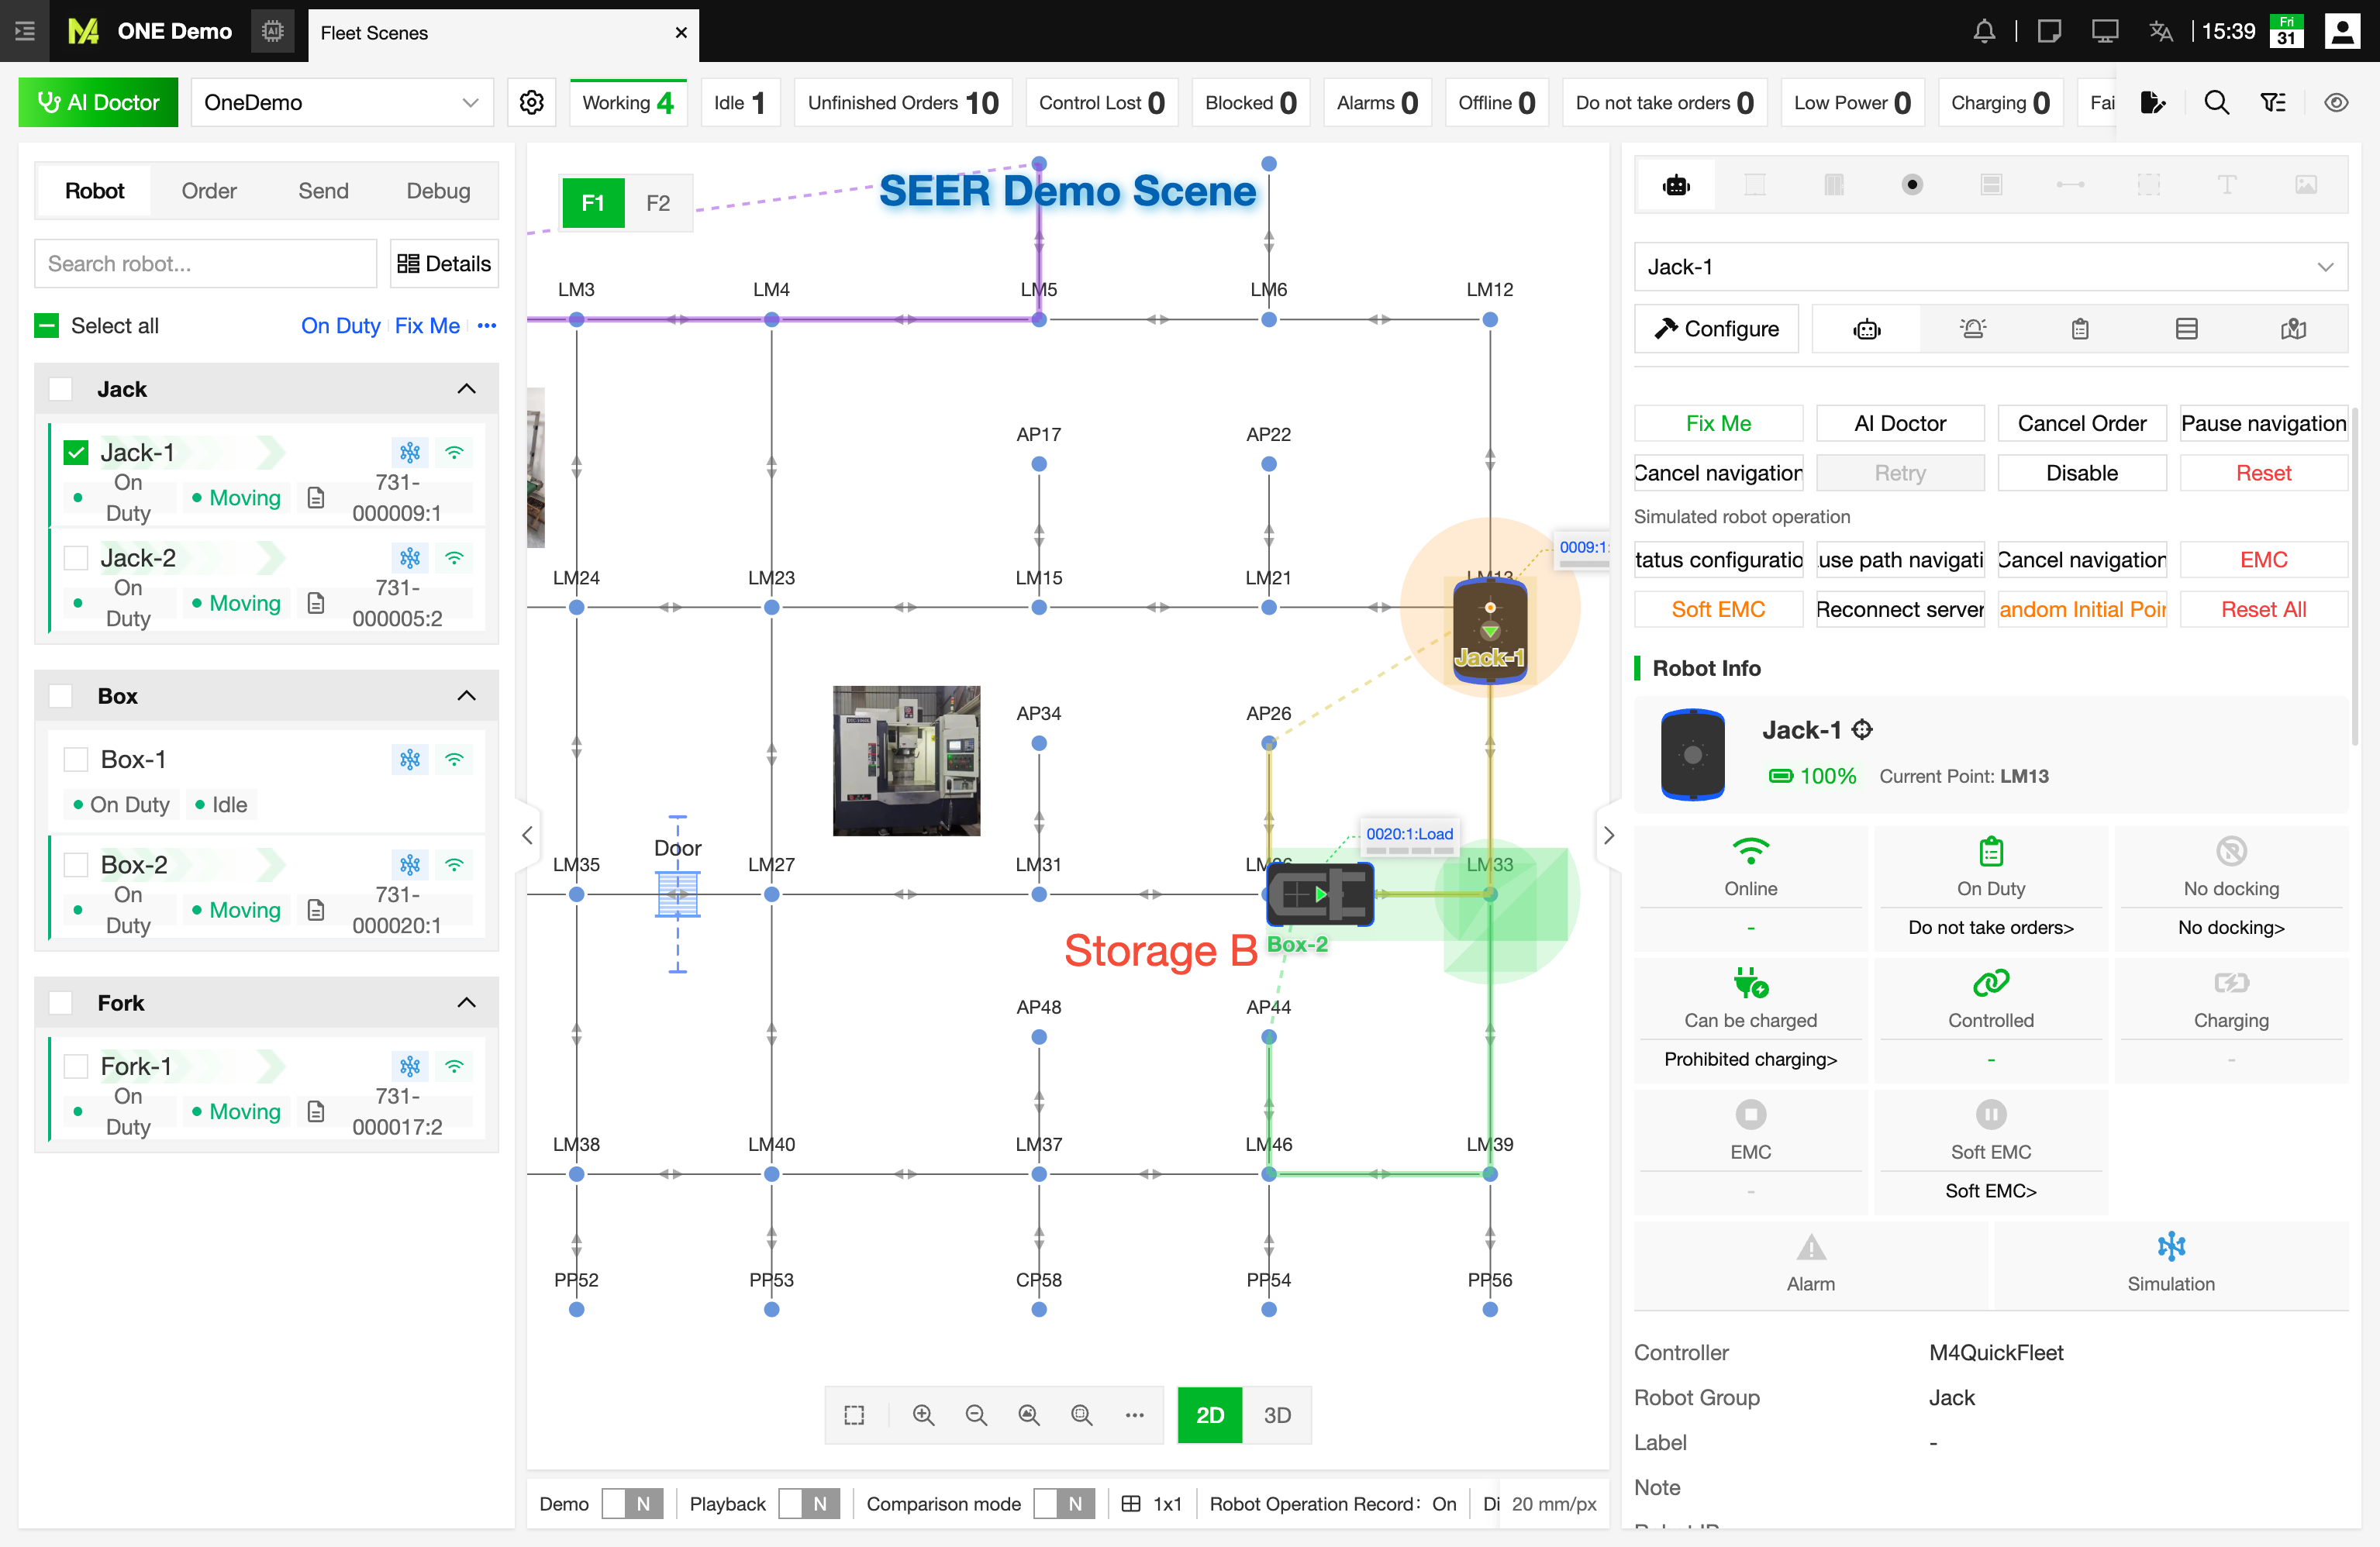The height and width of the screenshot is (1547, 2380).
Task: Open the alarm siren tab icon under Jack-1
Action: (x=1973, y=329)
